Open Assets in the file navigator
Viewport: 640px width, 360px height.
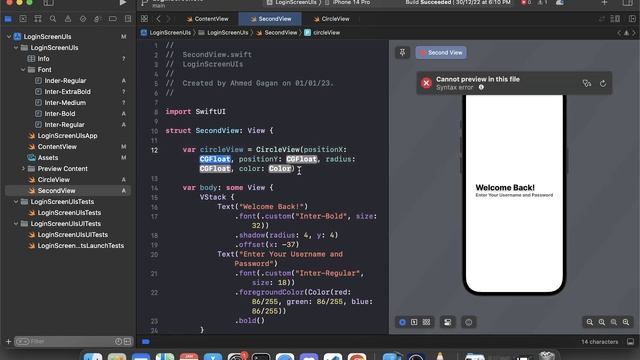48,158
